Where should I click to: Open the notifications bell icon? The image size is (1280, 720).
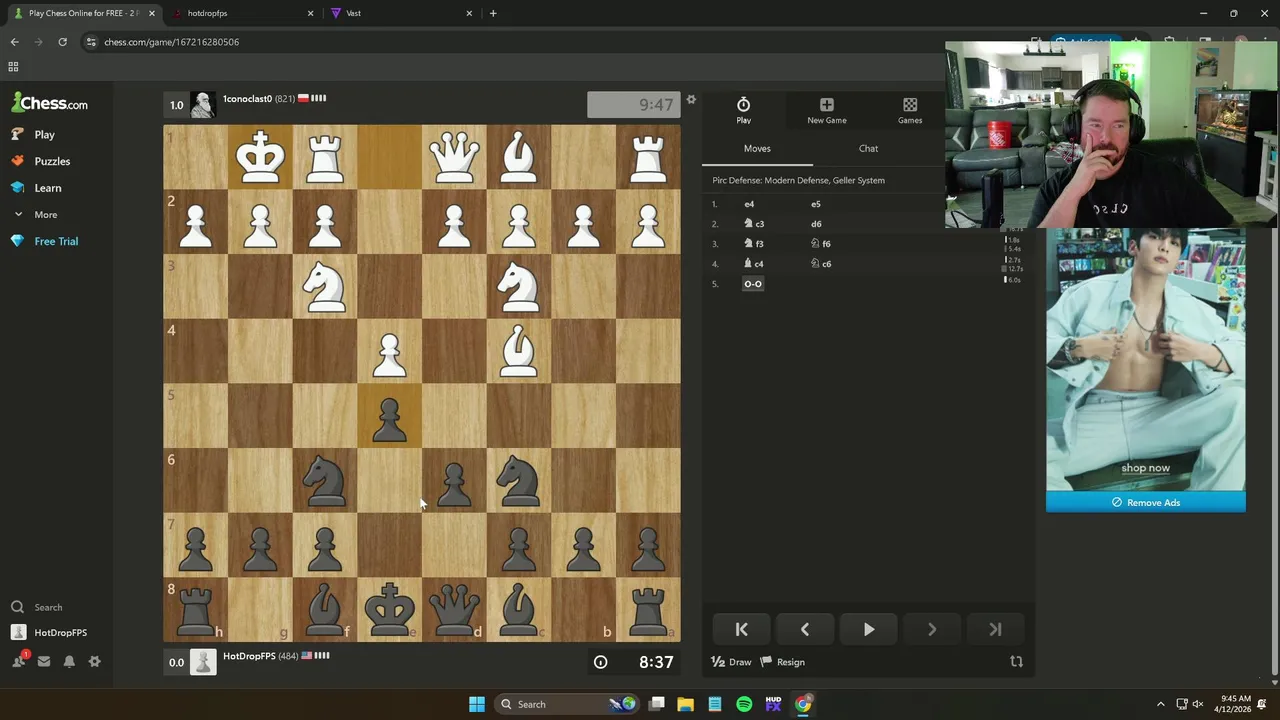[69, 662]
